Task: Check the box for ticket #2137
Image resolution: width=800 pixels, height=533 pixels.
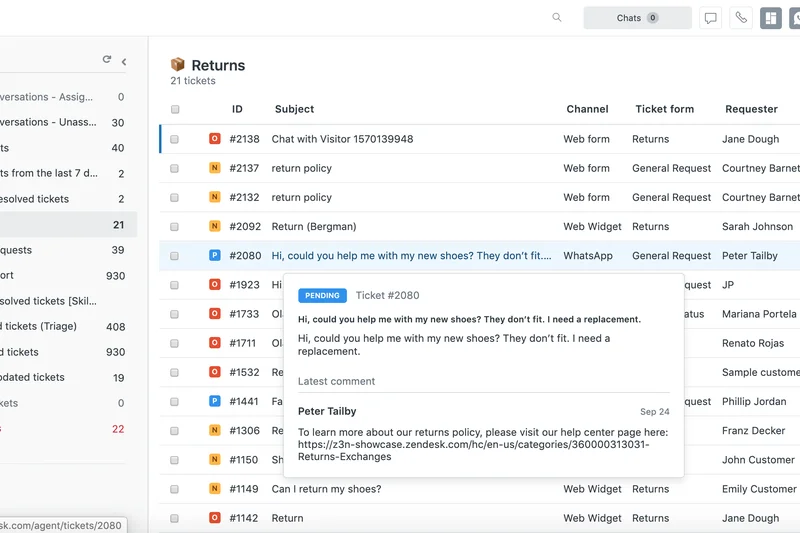Action: click(175, 169)
